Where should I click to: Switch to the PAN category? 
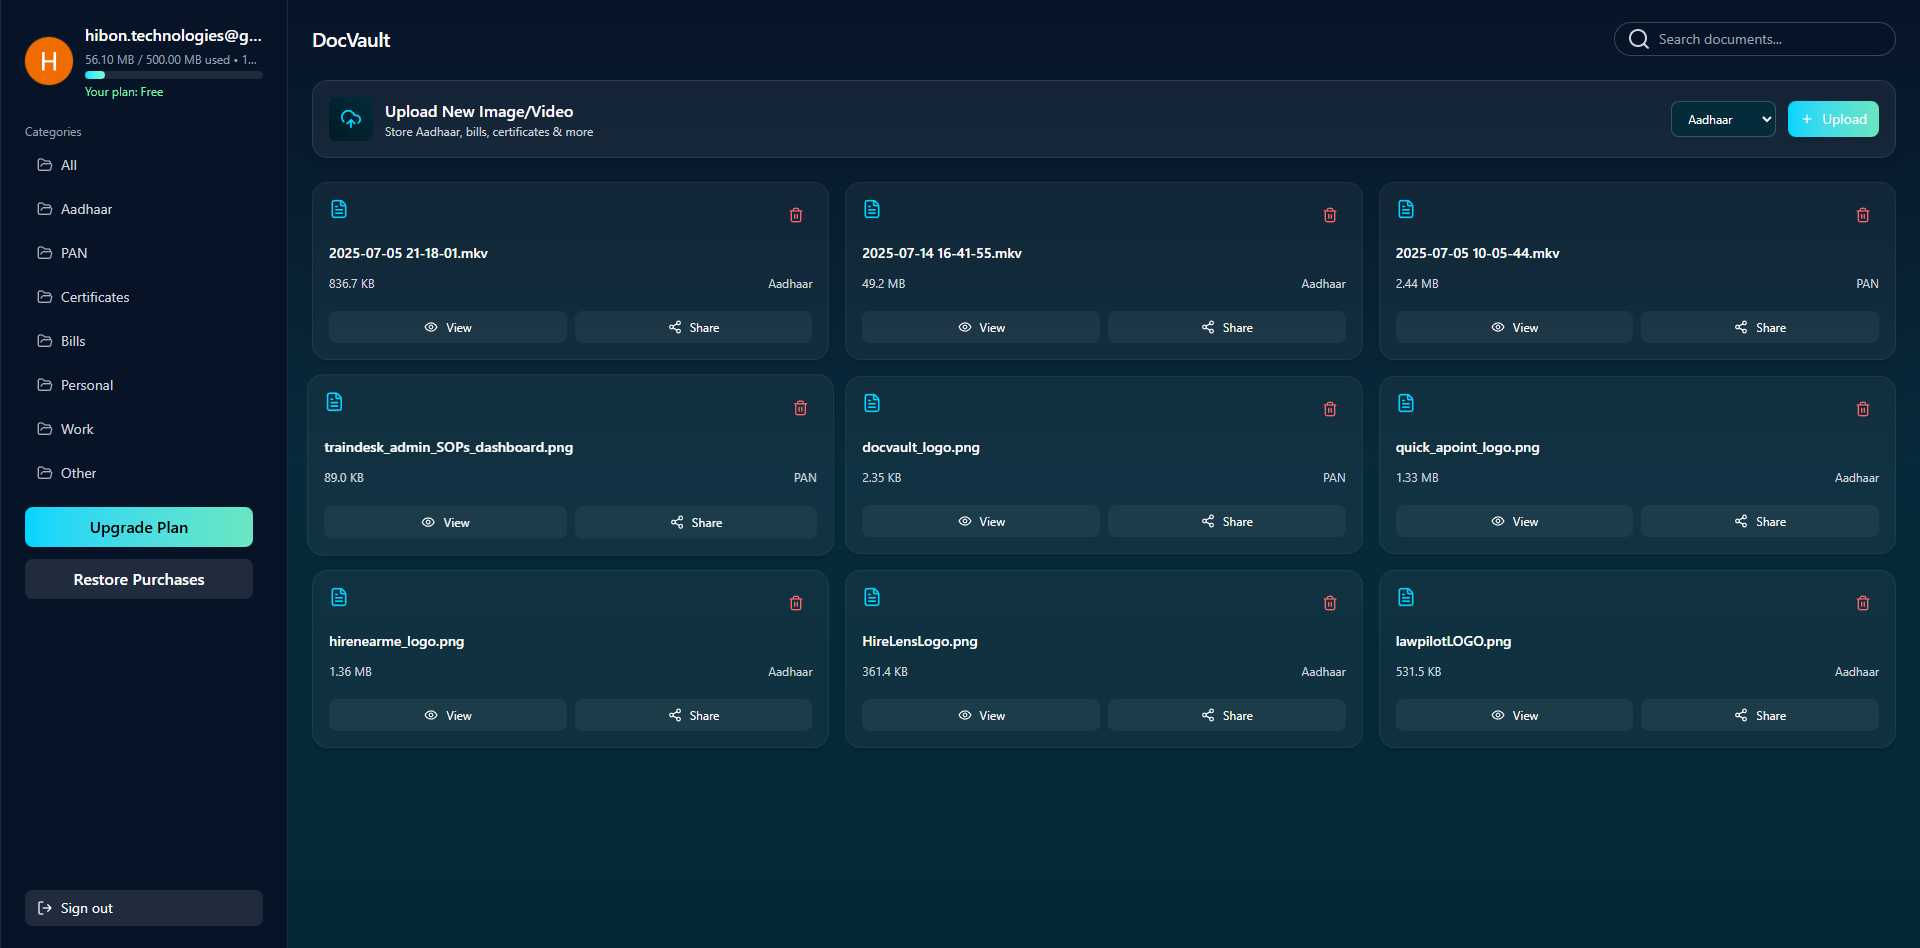[x=73, y=253]
